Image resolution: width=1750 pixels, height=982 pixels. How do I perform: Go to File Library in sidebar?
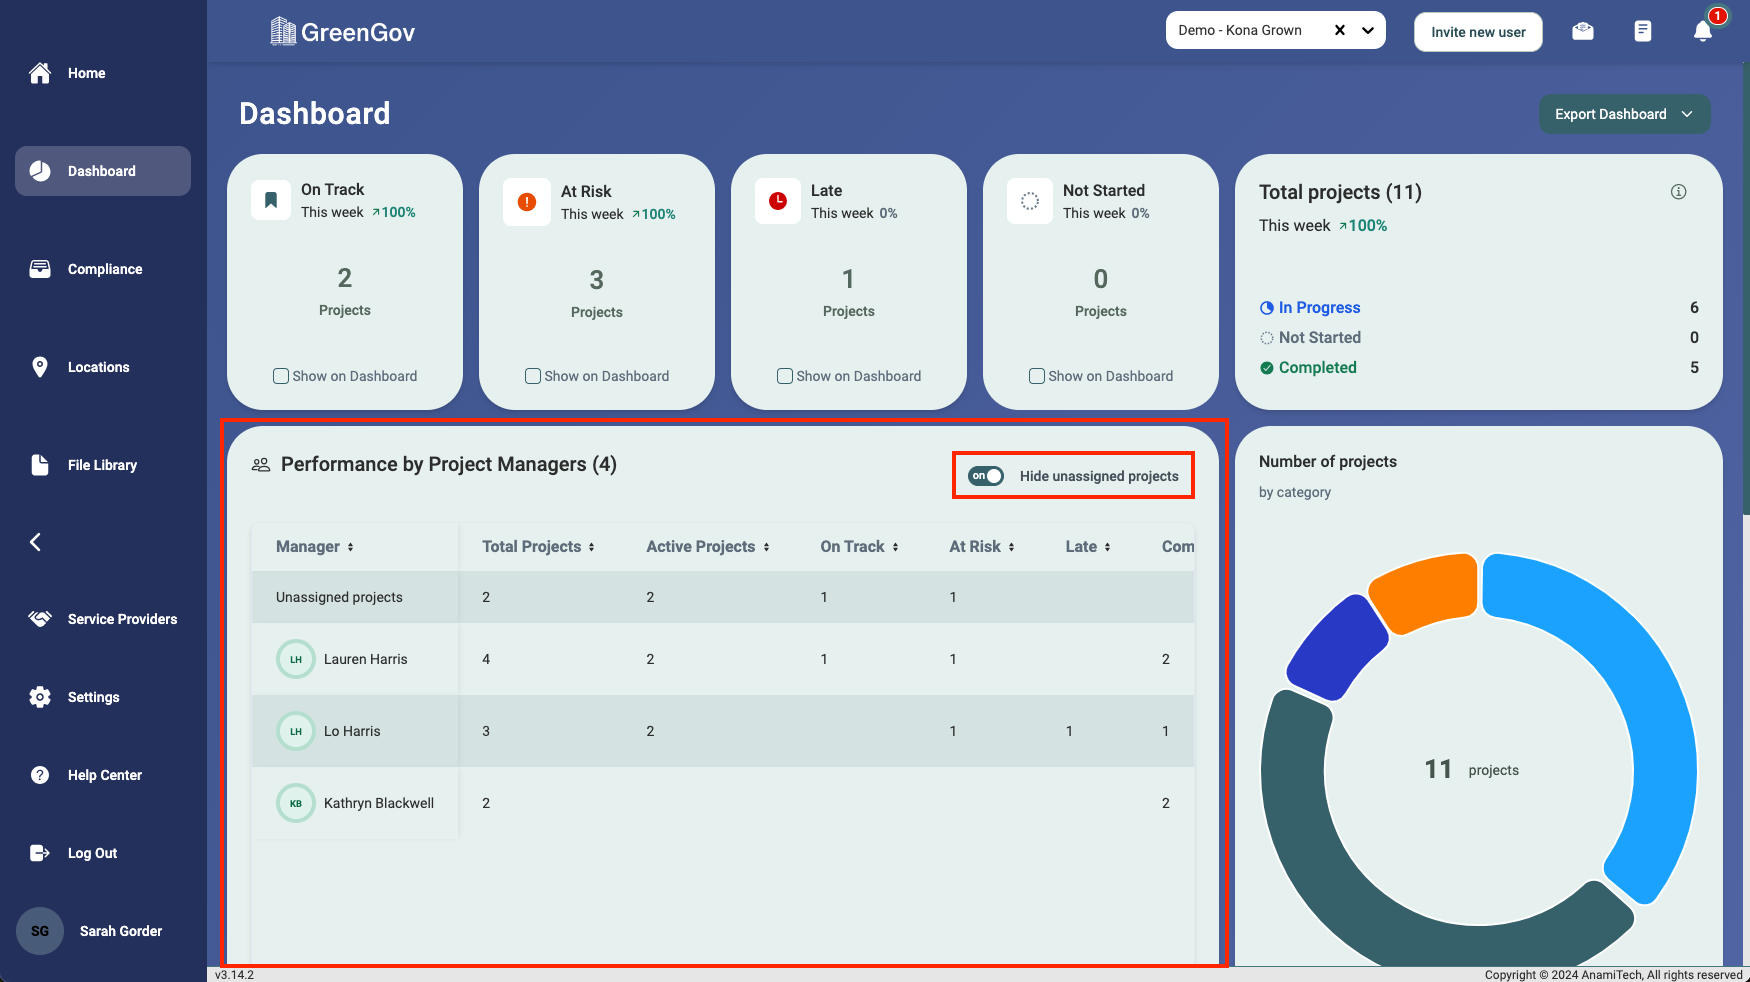pos(101,465)
